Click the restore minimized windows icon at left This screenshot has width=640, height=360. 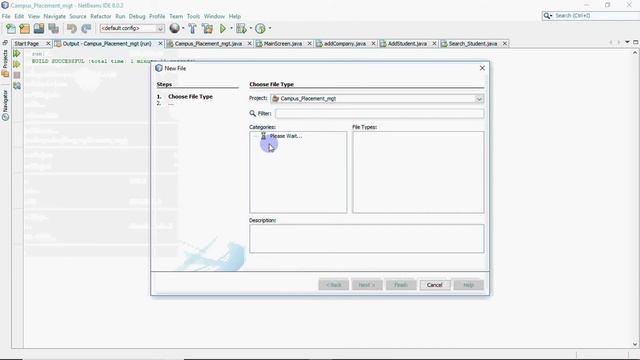pyautogui.click(x=5, y=42)
